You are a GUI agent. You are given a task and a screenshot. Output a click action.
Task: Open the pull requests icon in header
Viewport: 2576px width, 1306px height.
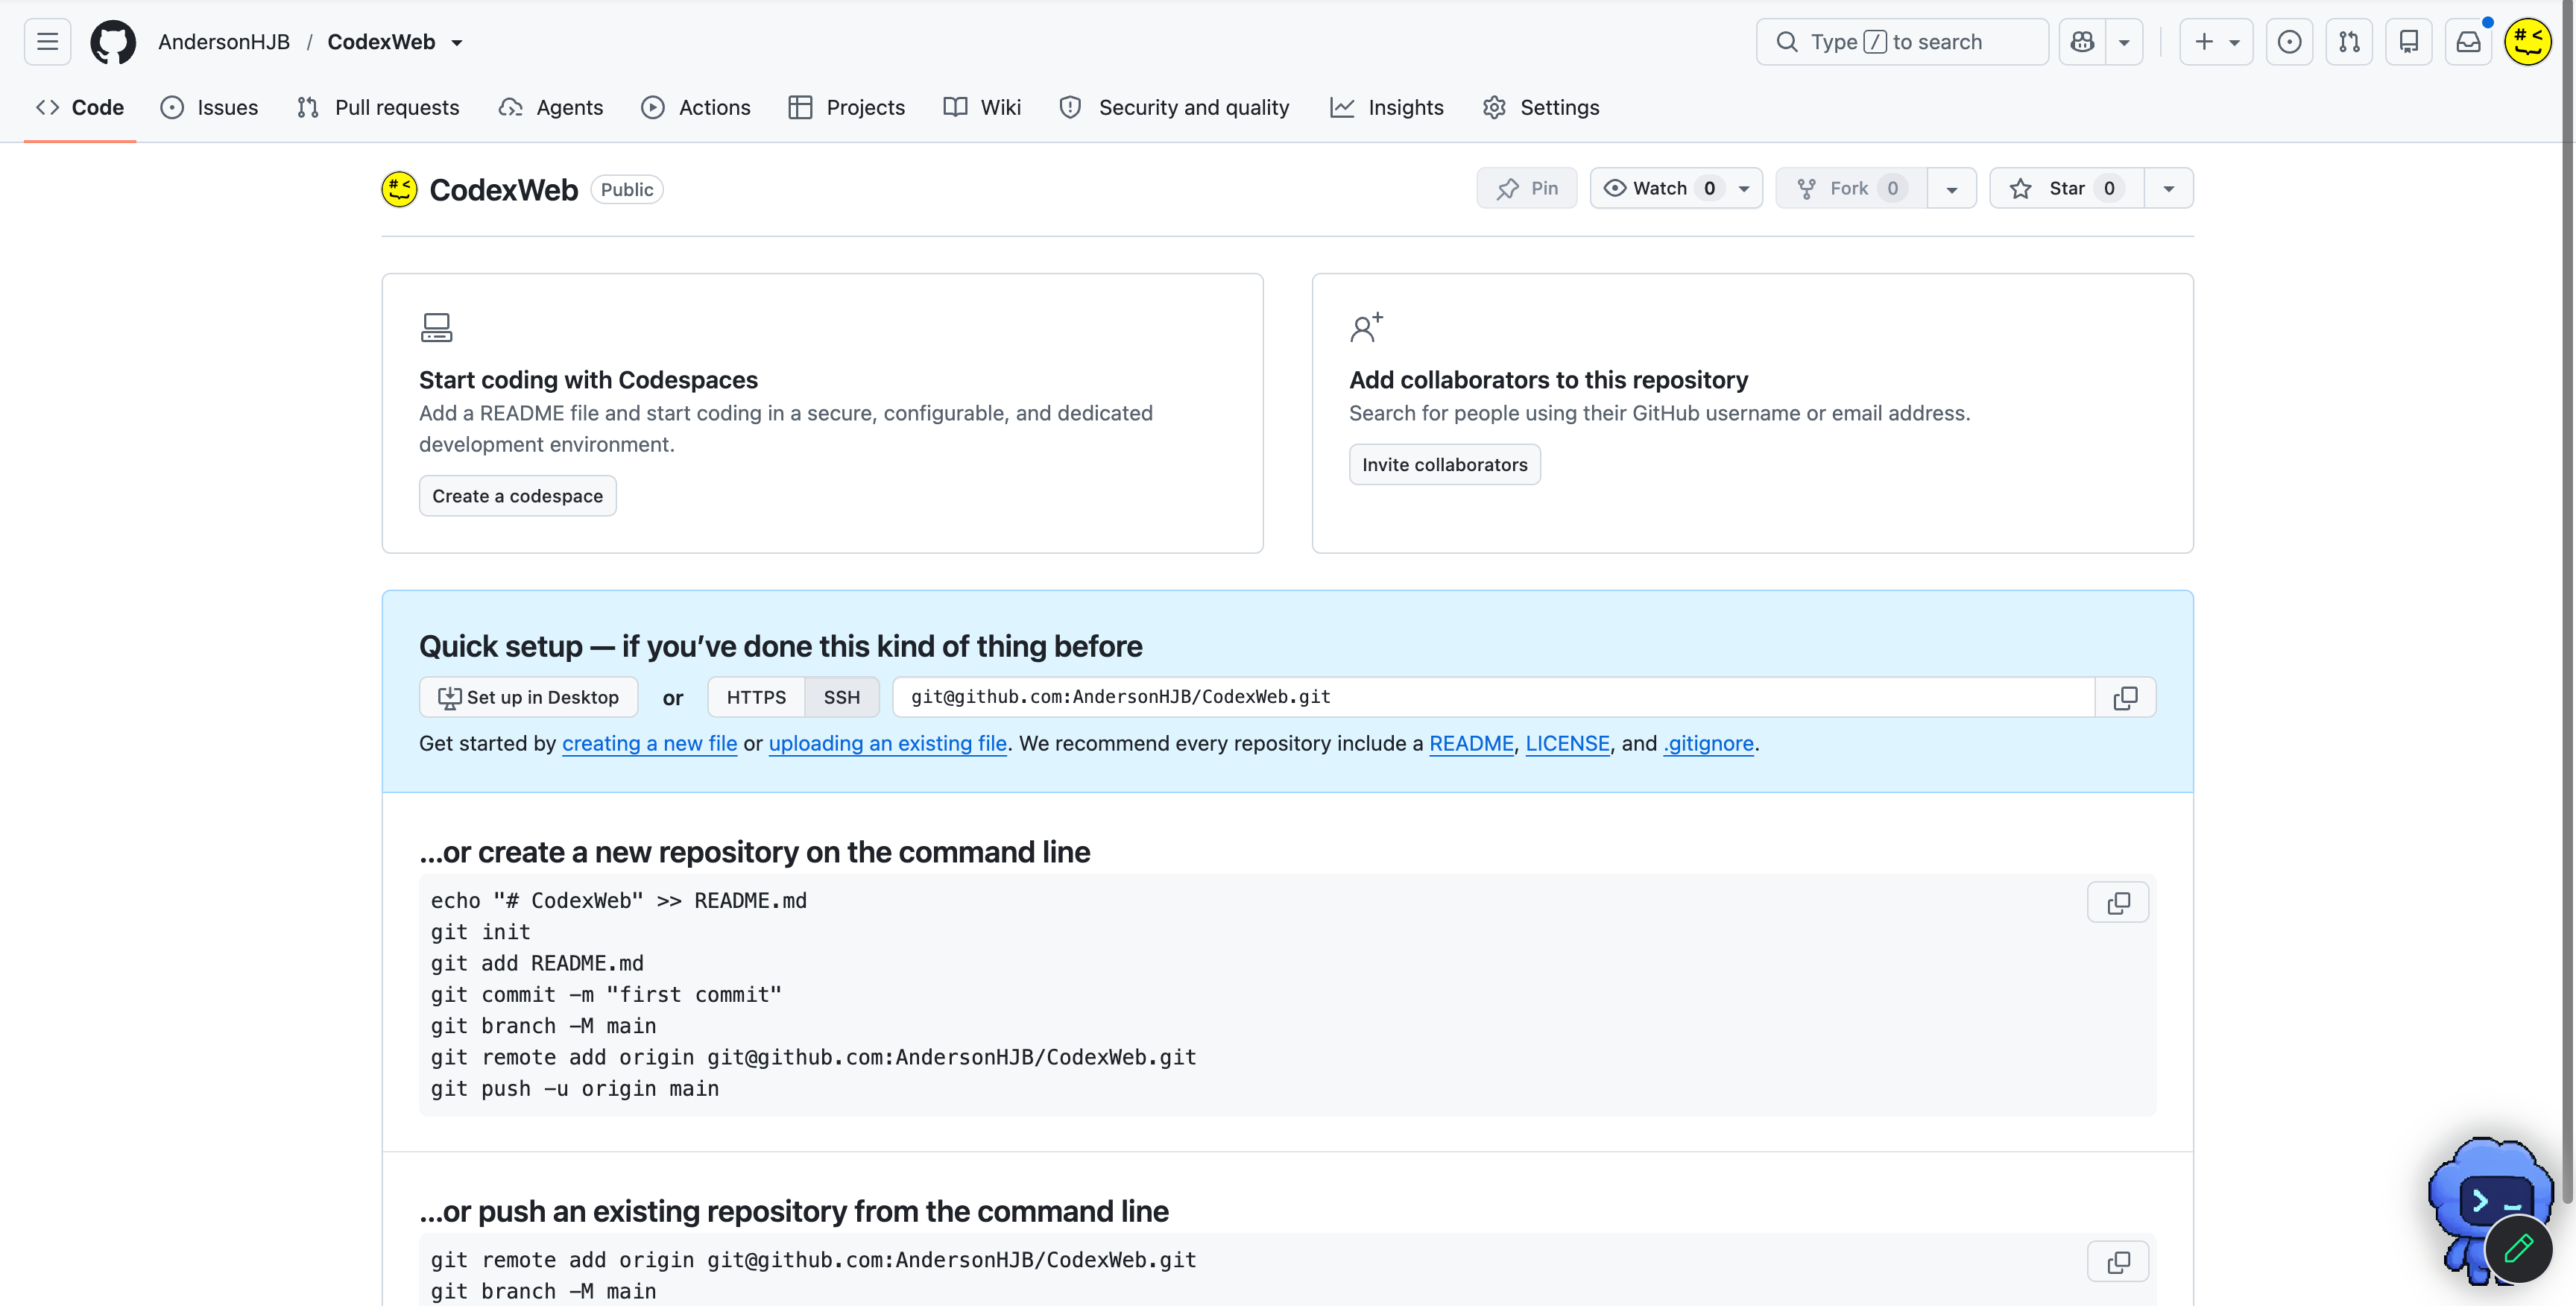point(2349,42)
